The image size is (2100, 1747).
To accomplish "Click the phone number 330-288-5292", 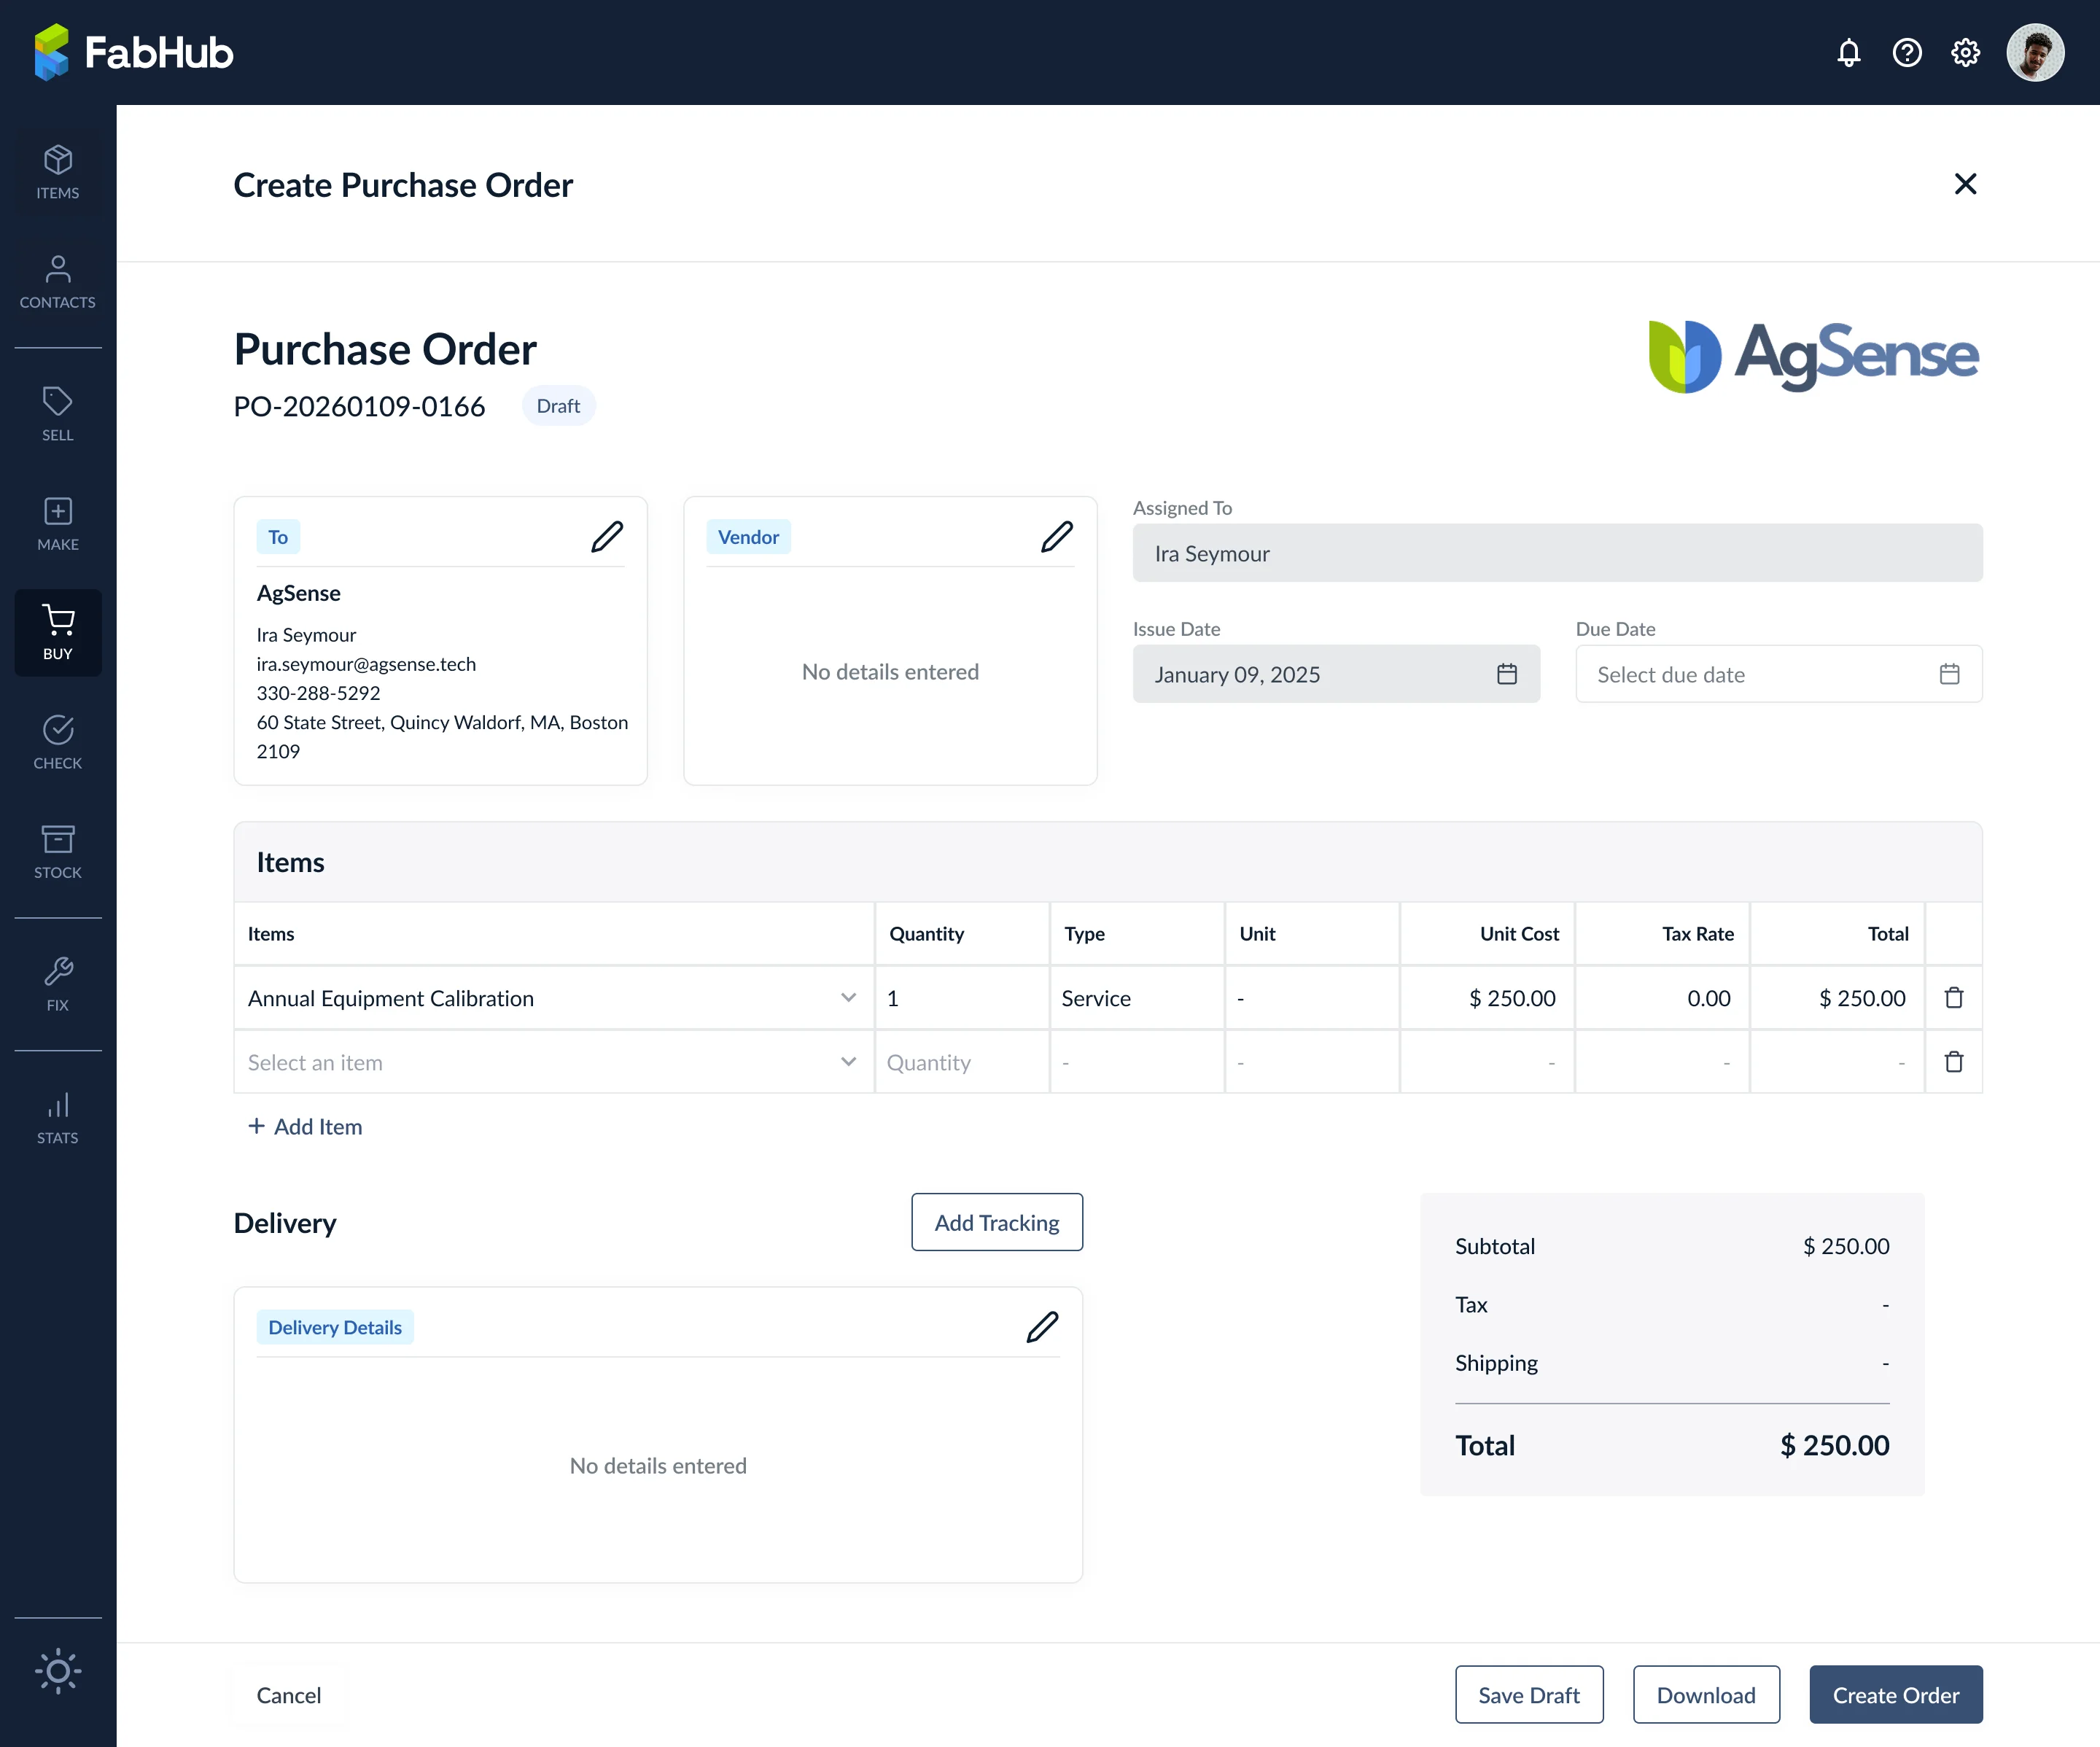I will pos(318,693).
